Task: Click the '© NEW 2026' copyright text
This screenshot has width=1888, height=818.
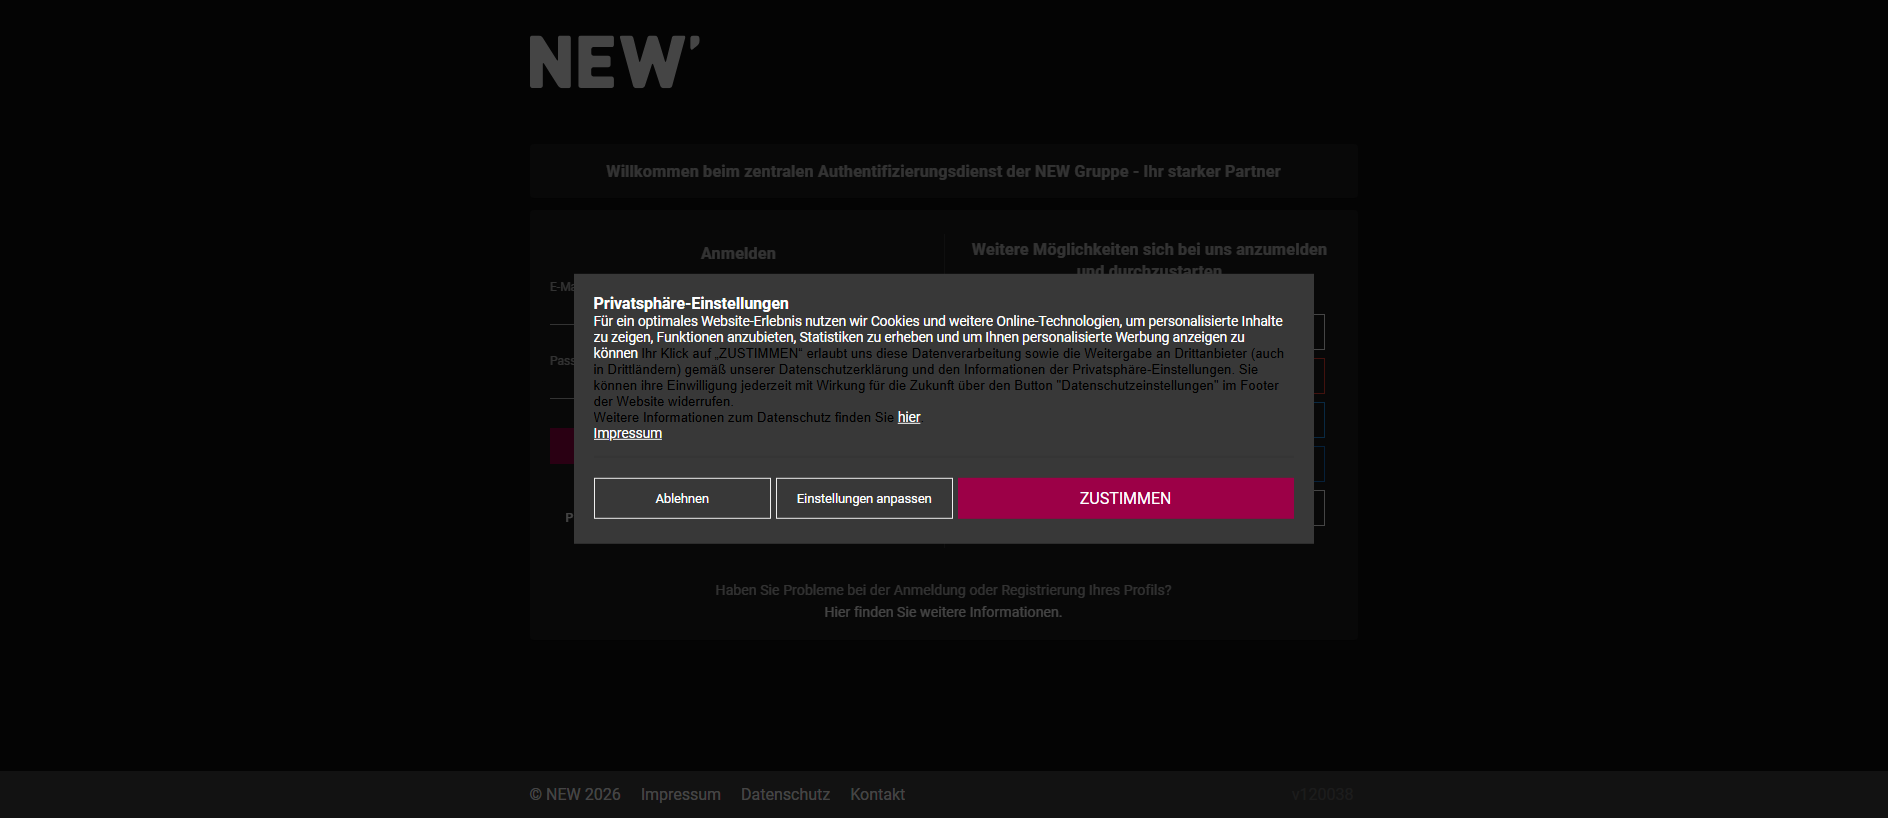Action: [575, 794]
